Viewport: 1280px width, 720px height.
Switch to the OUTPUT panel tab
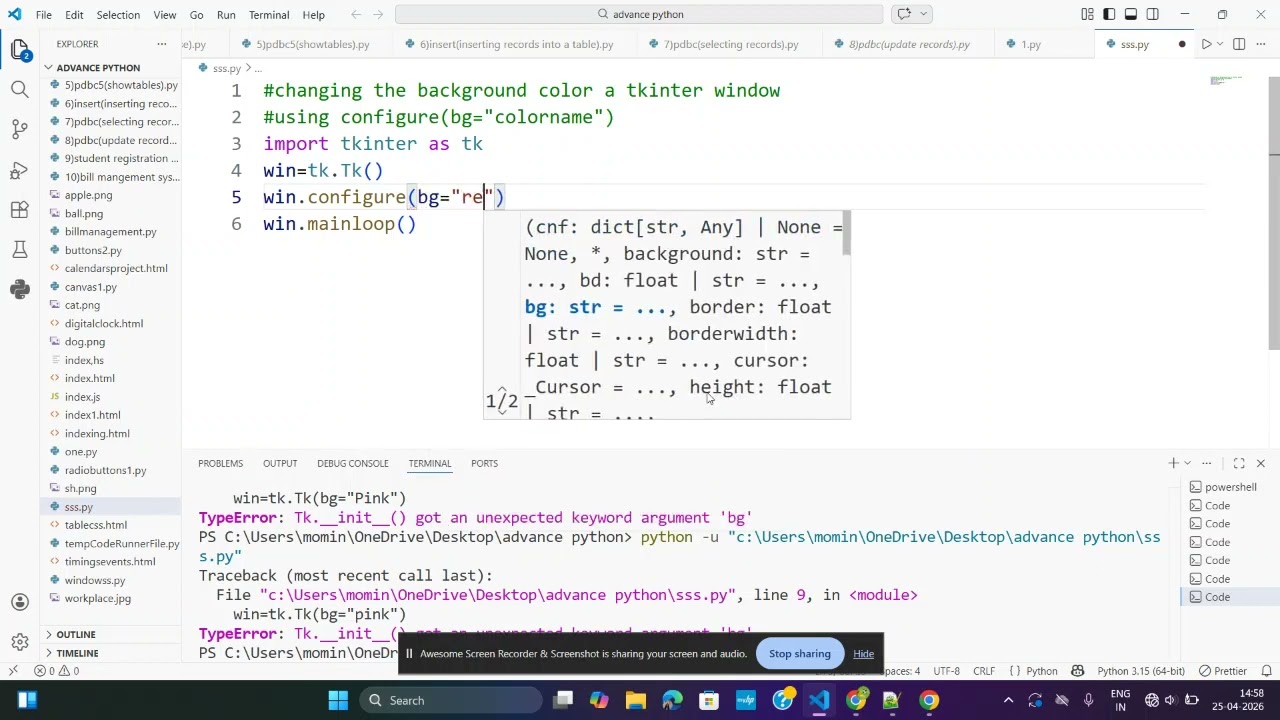280,463
